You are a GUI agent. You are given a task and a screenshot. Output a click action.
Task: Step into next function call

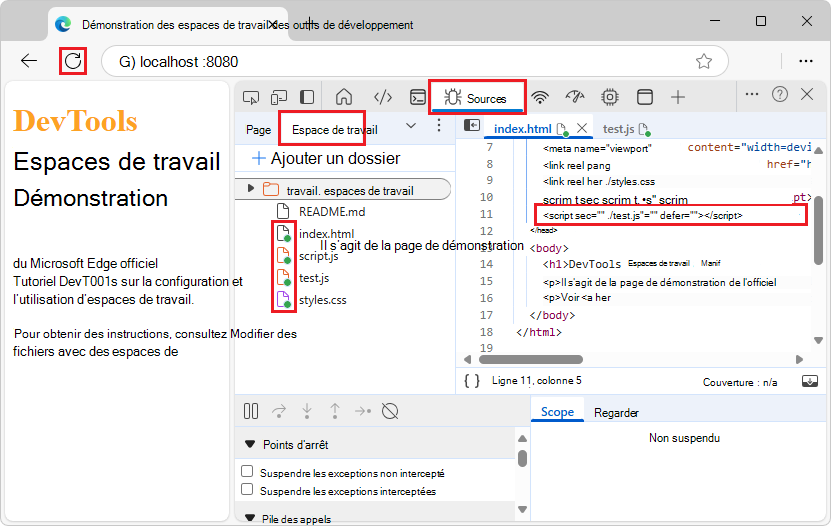(307, 411)
